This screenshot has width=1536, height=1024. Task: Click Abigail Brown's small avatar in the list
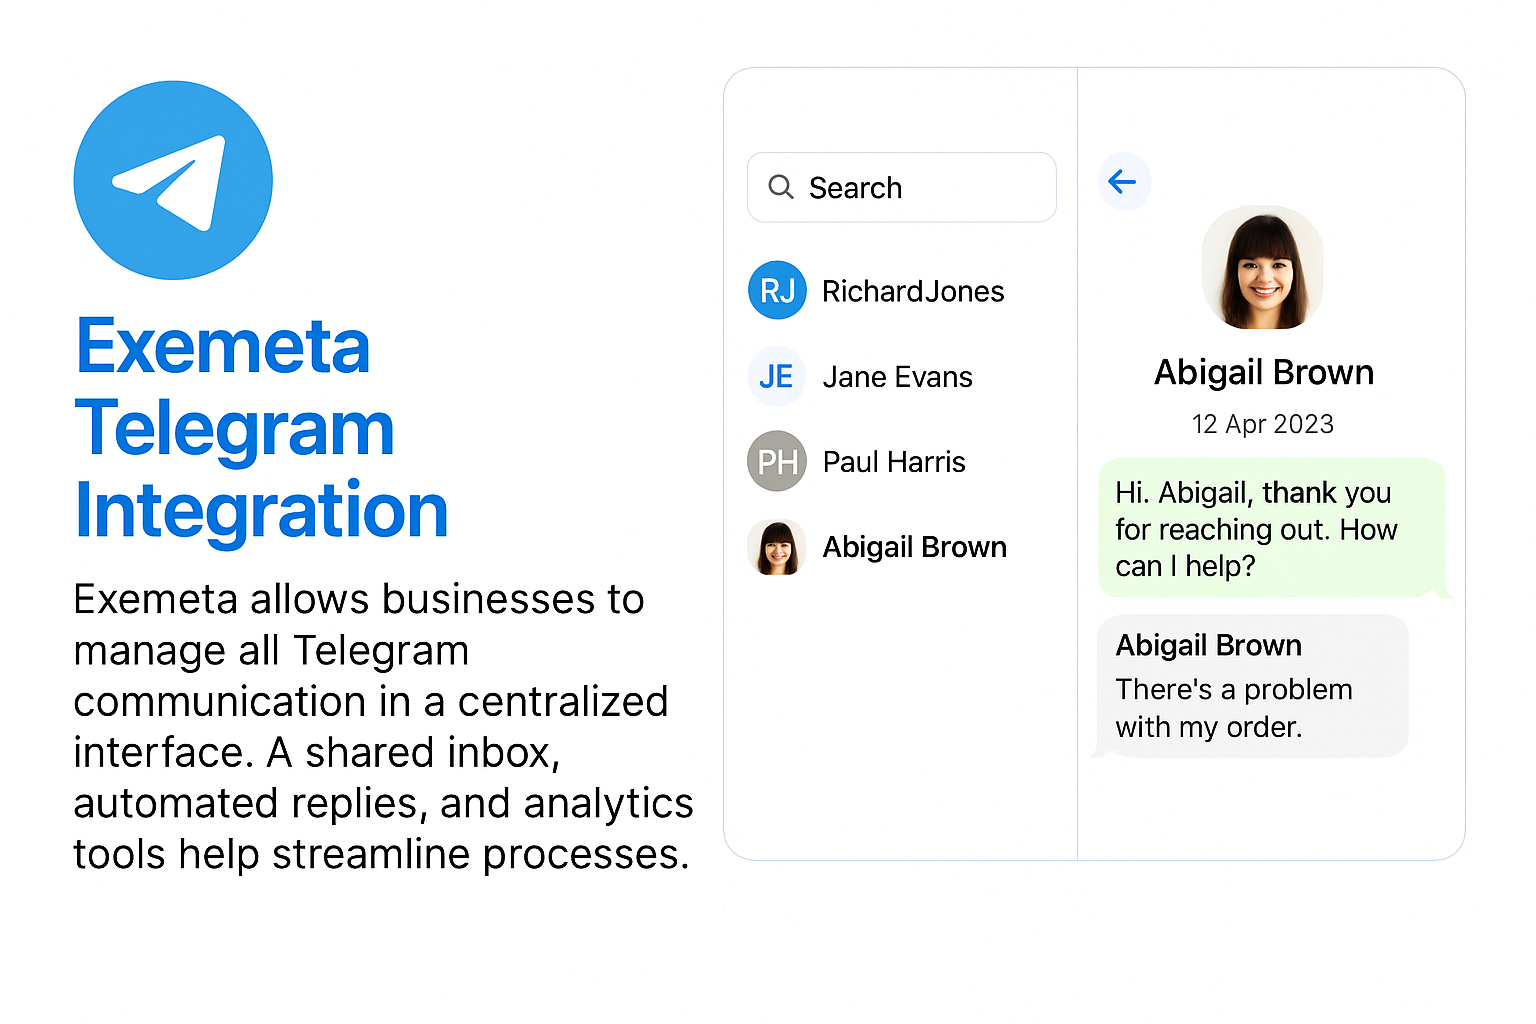coord(777,547)
